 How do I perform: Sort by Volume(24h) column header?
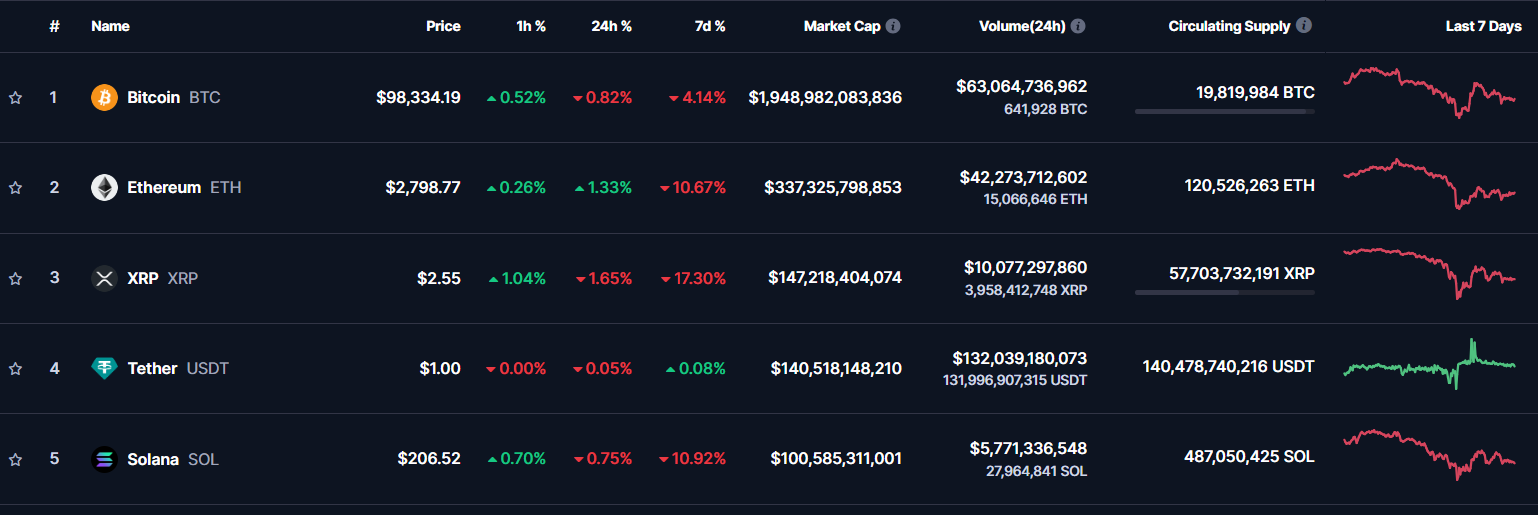pos(1023,26)
